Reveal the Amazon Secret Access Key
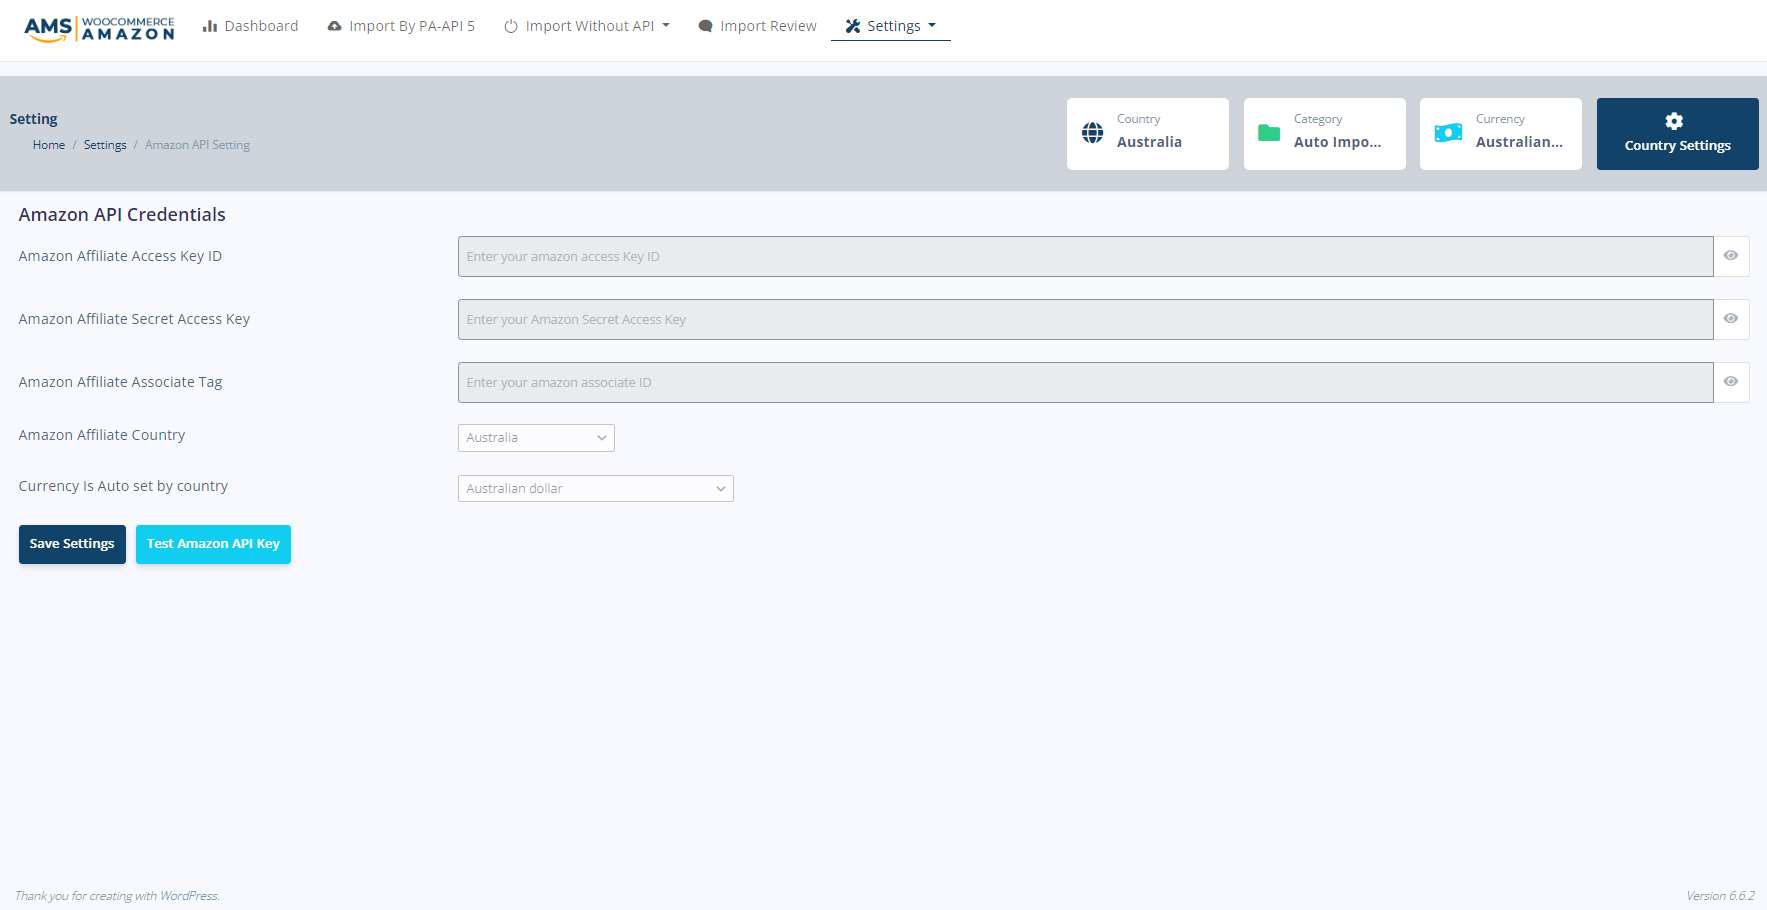The height and width of the screenshot is (910, 1767). tap(1731, 319)
